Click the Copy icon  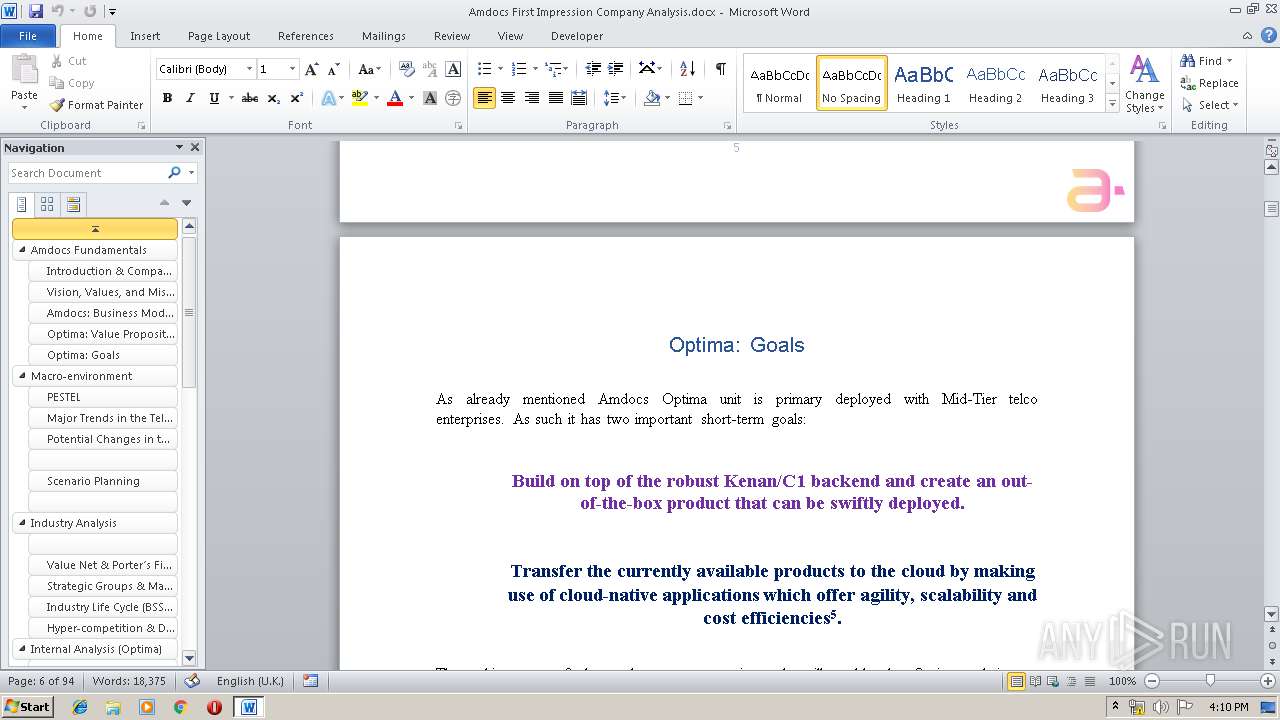[58, 83]
